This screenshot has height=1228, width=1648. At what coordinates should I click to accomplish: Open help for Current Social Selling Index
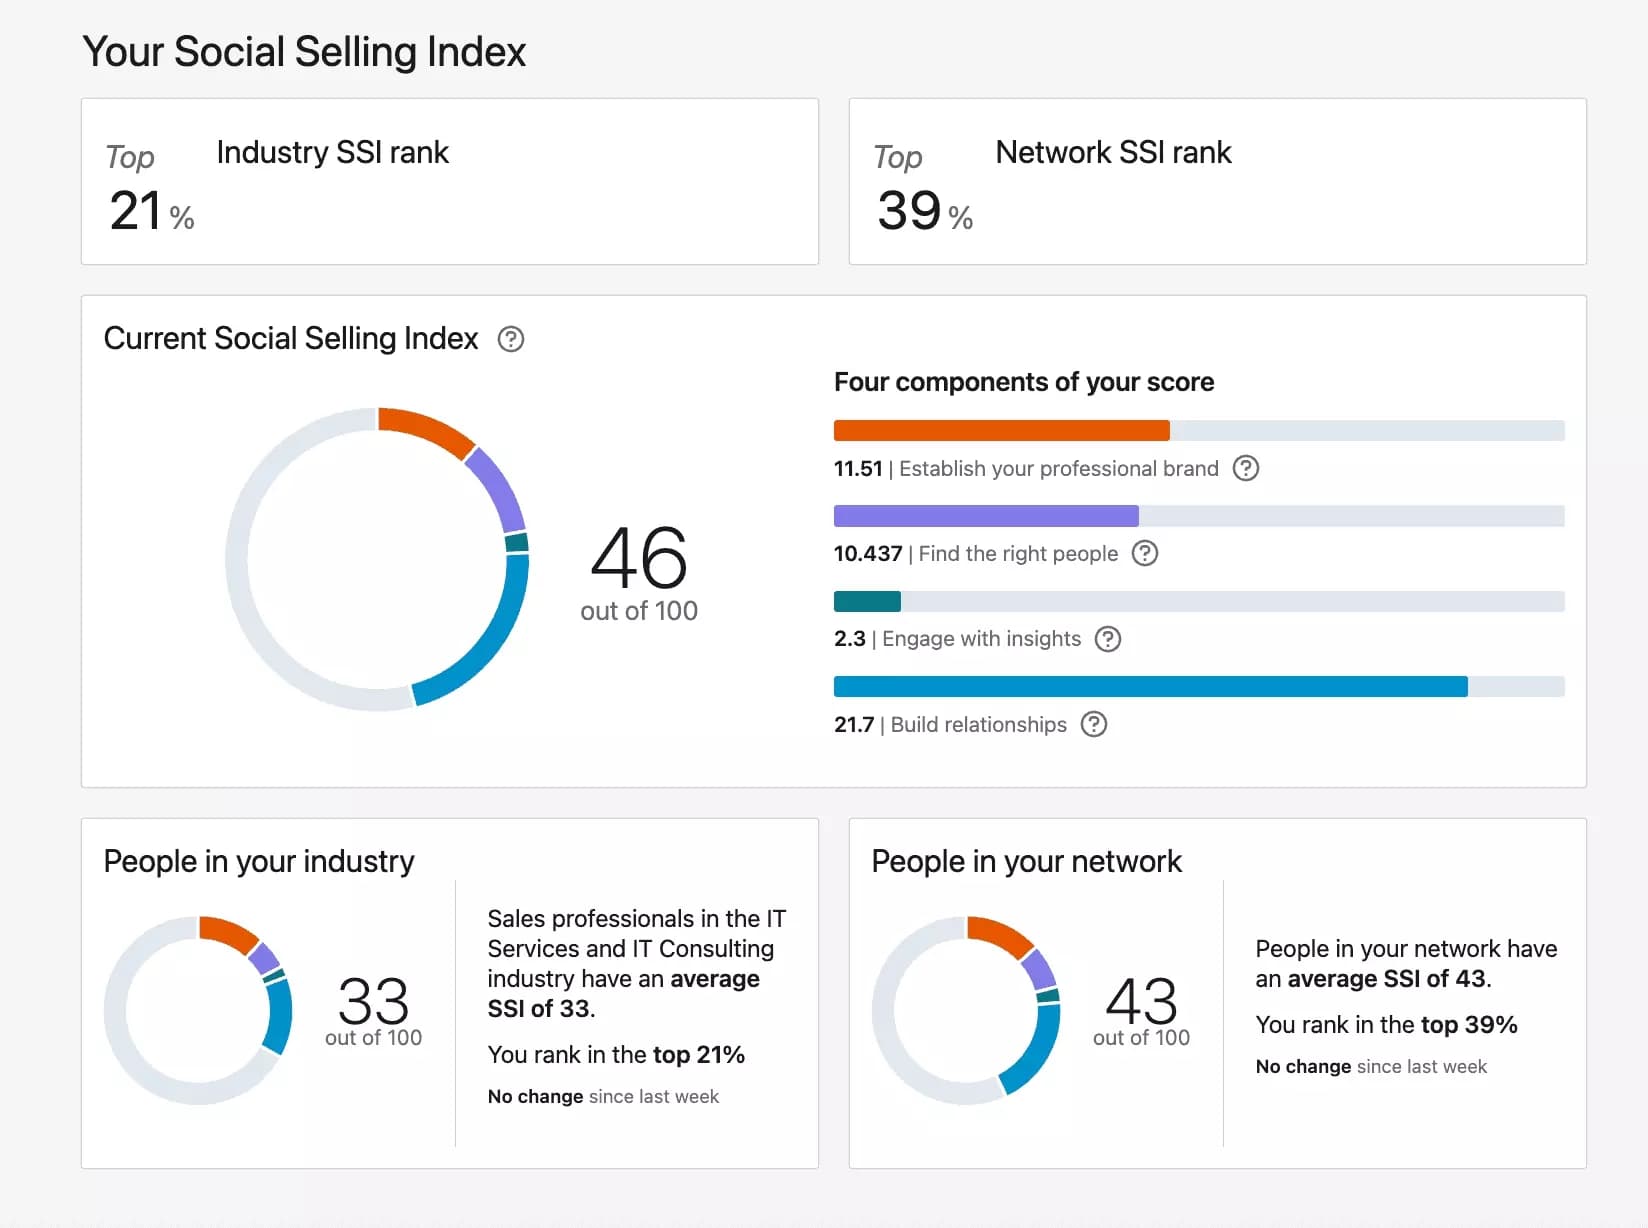click(x=512, y=340)
